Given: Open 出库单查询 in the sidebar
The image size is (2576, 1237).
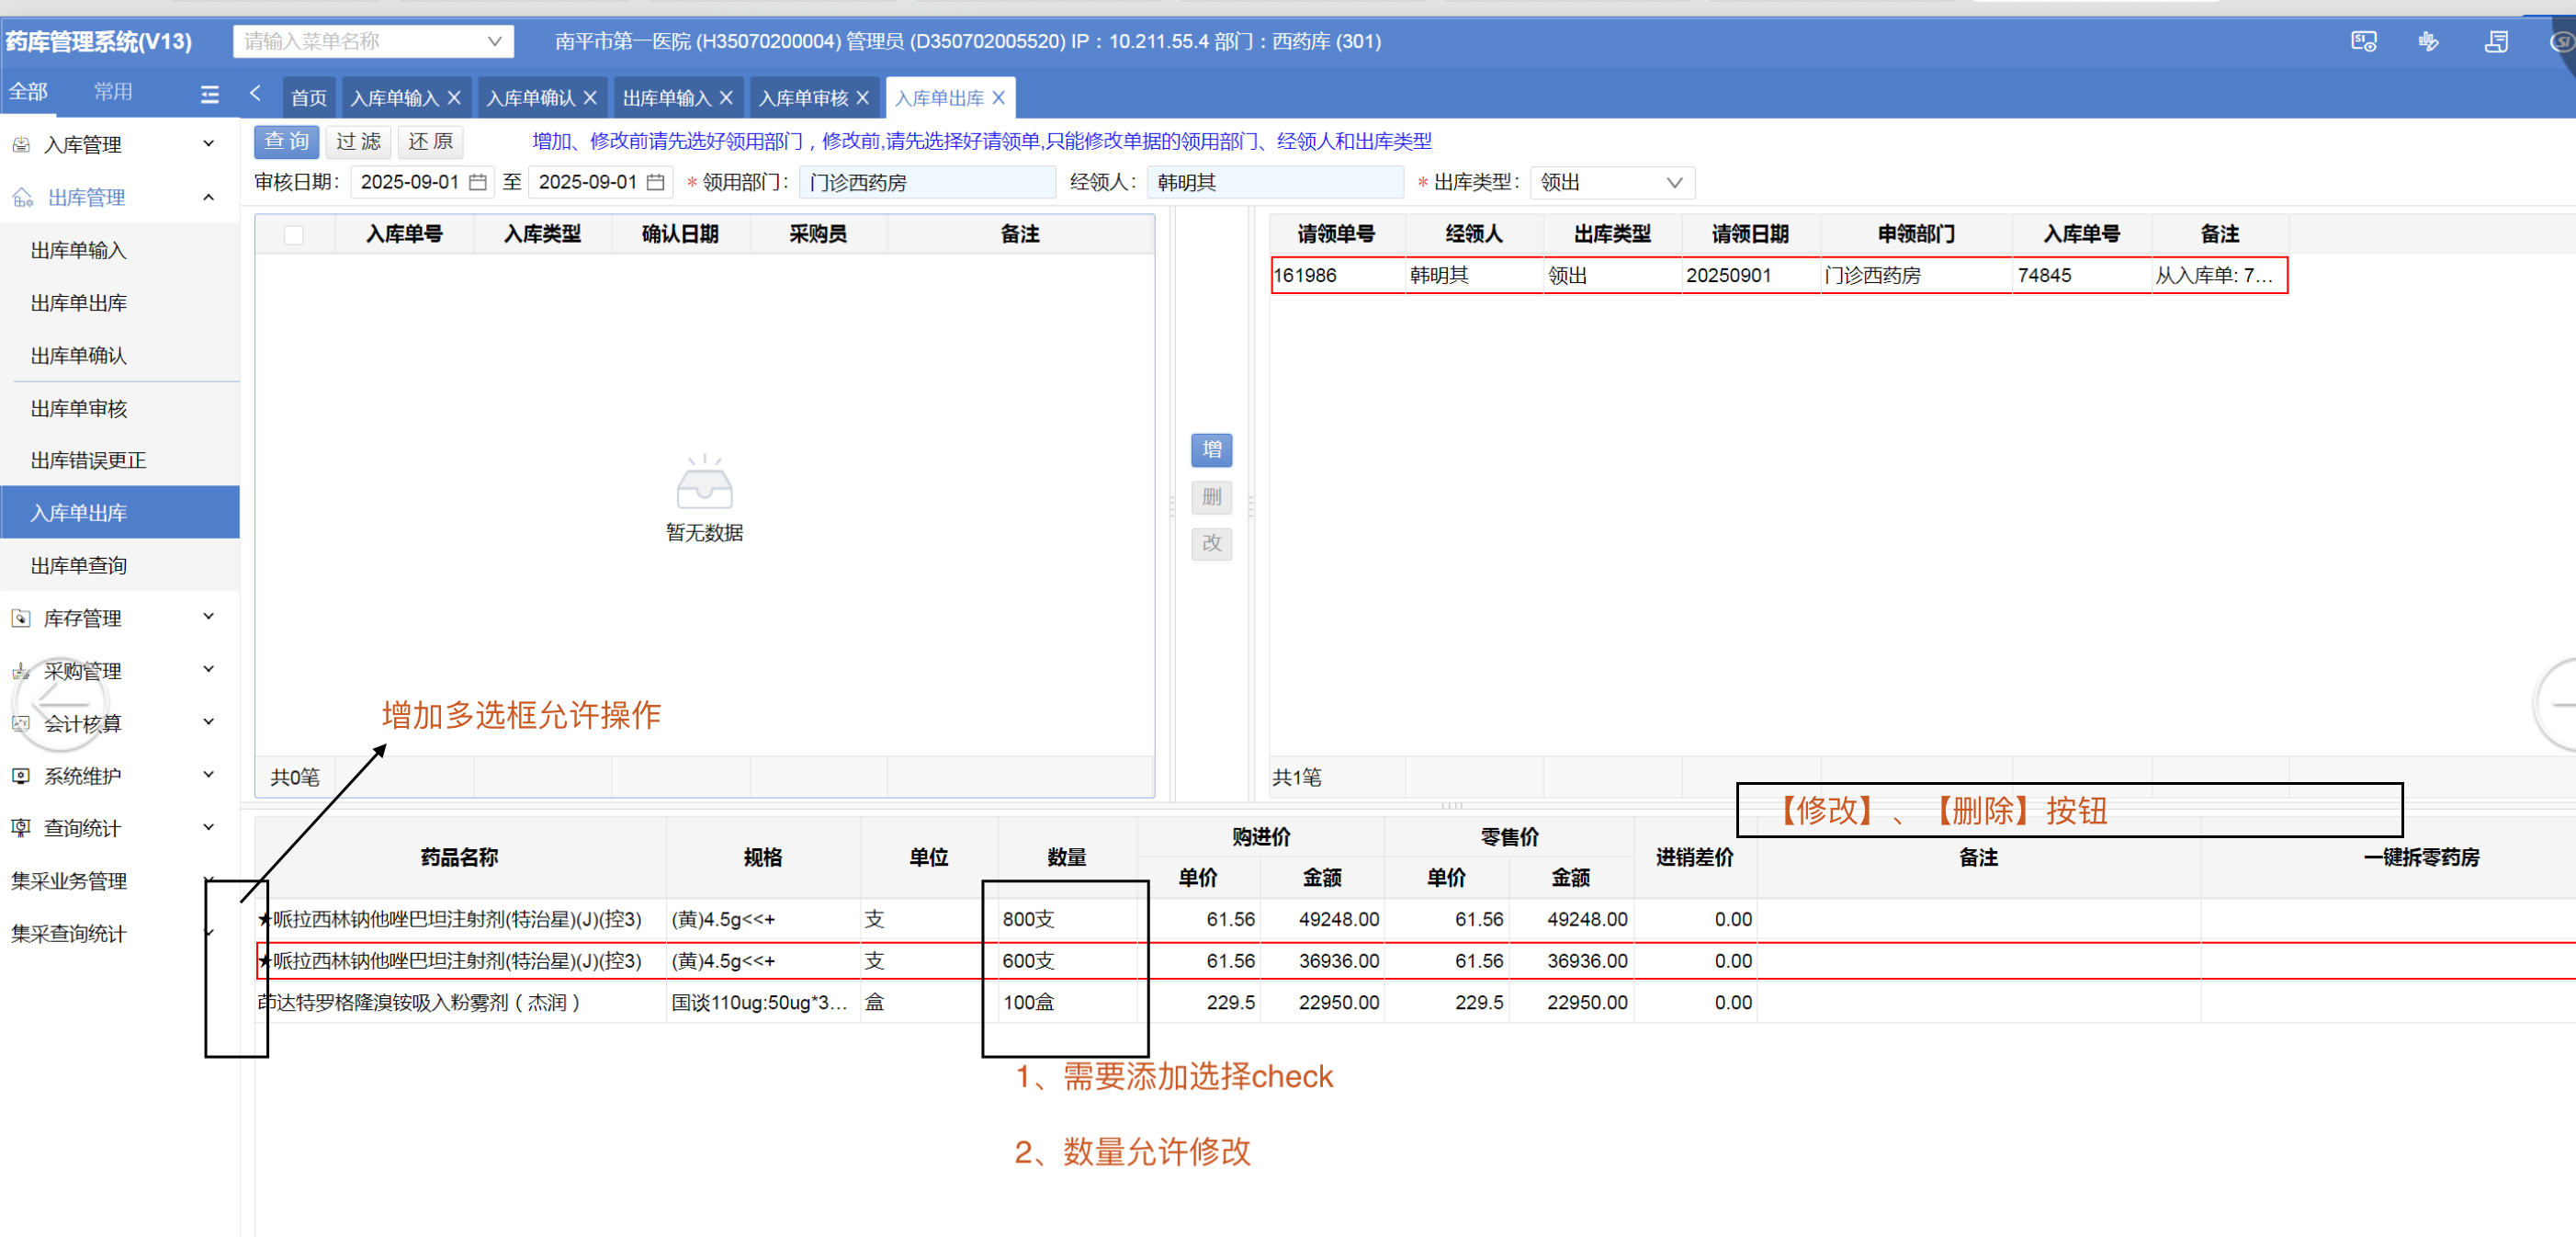Looking at the screenshot, I should coord(79,566).
